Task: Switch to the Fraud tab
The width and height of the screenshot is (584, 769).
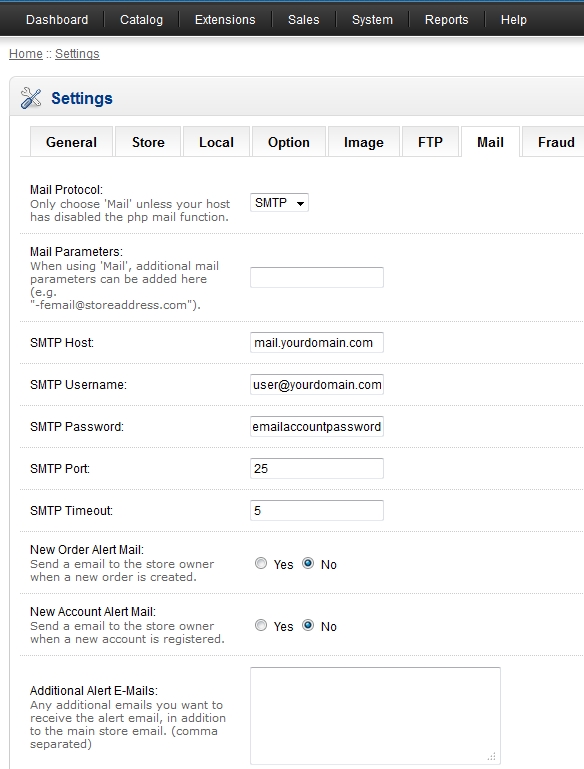Action: tap(556, 142)
